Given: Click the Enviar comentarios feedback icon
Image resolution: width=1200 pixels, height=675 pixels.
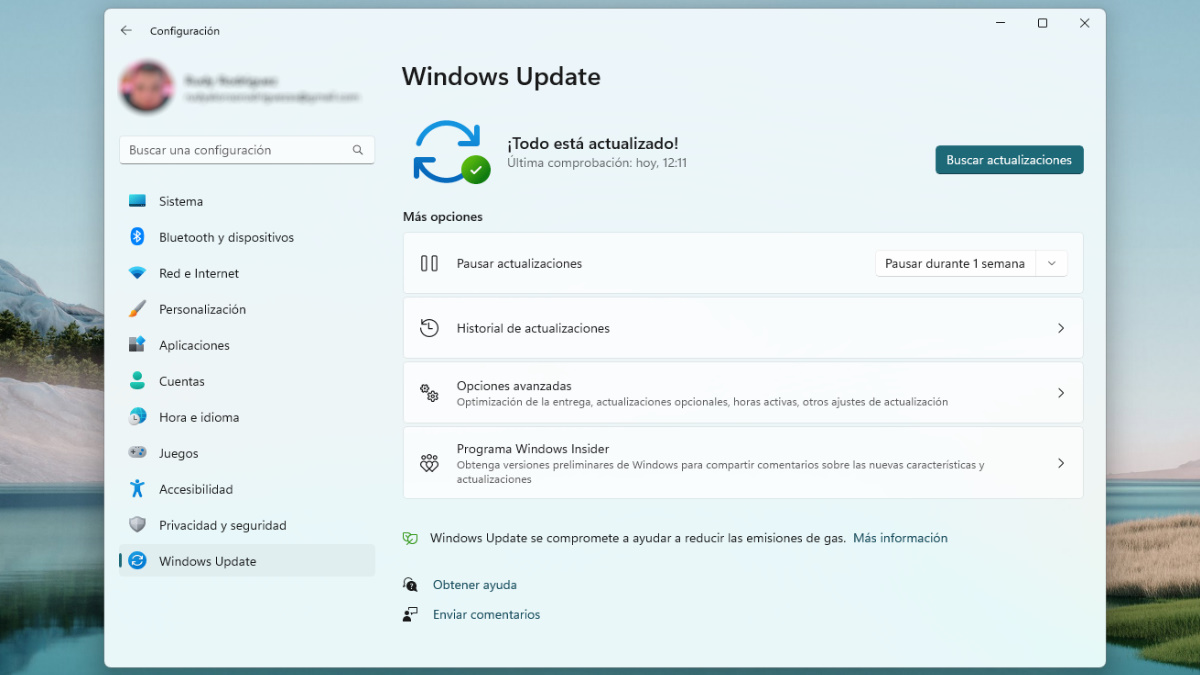Looking at the screenshot, I should coord(410,615).
